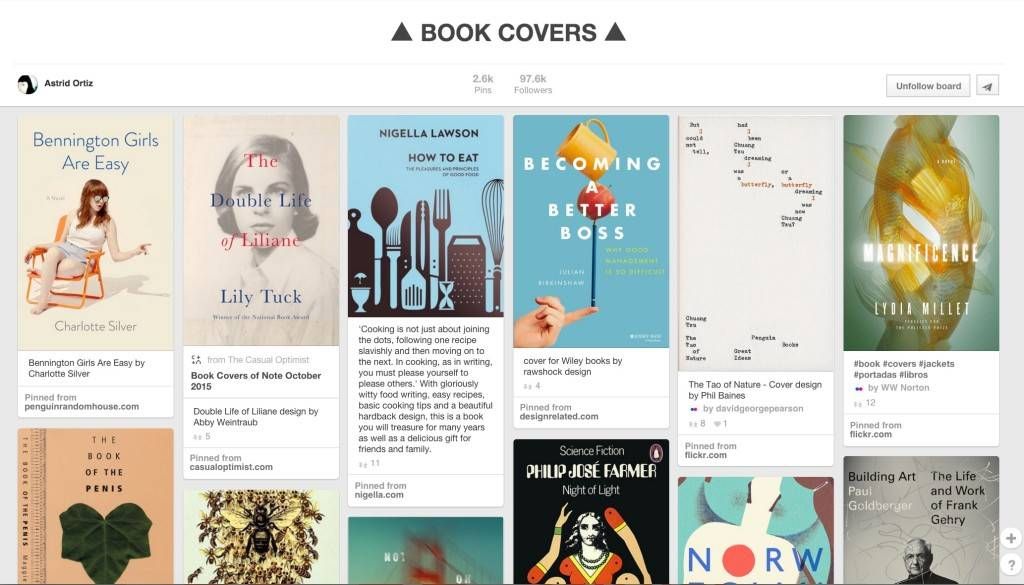Open Becoming a Better Boss cover image
Screen dimensions: 1024x585
[x=591, y=231]
